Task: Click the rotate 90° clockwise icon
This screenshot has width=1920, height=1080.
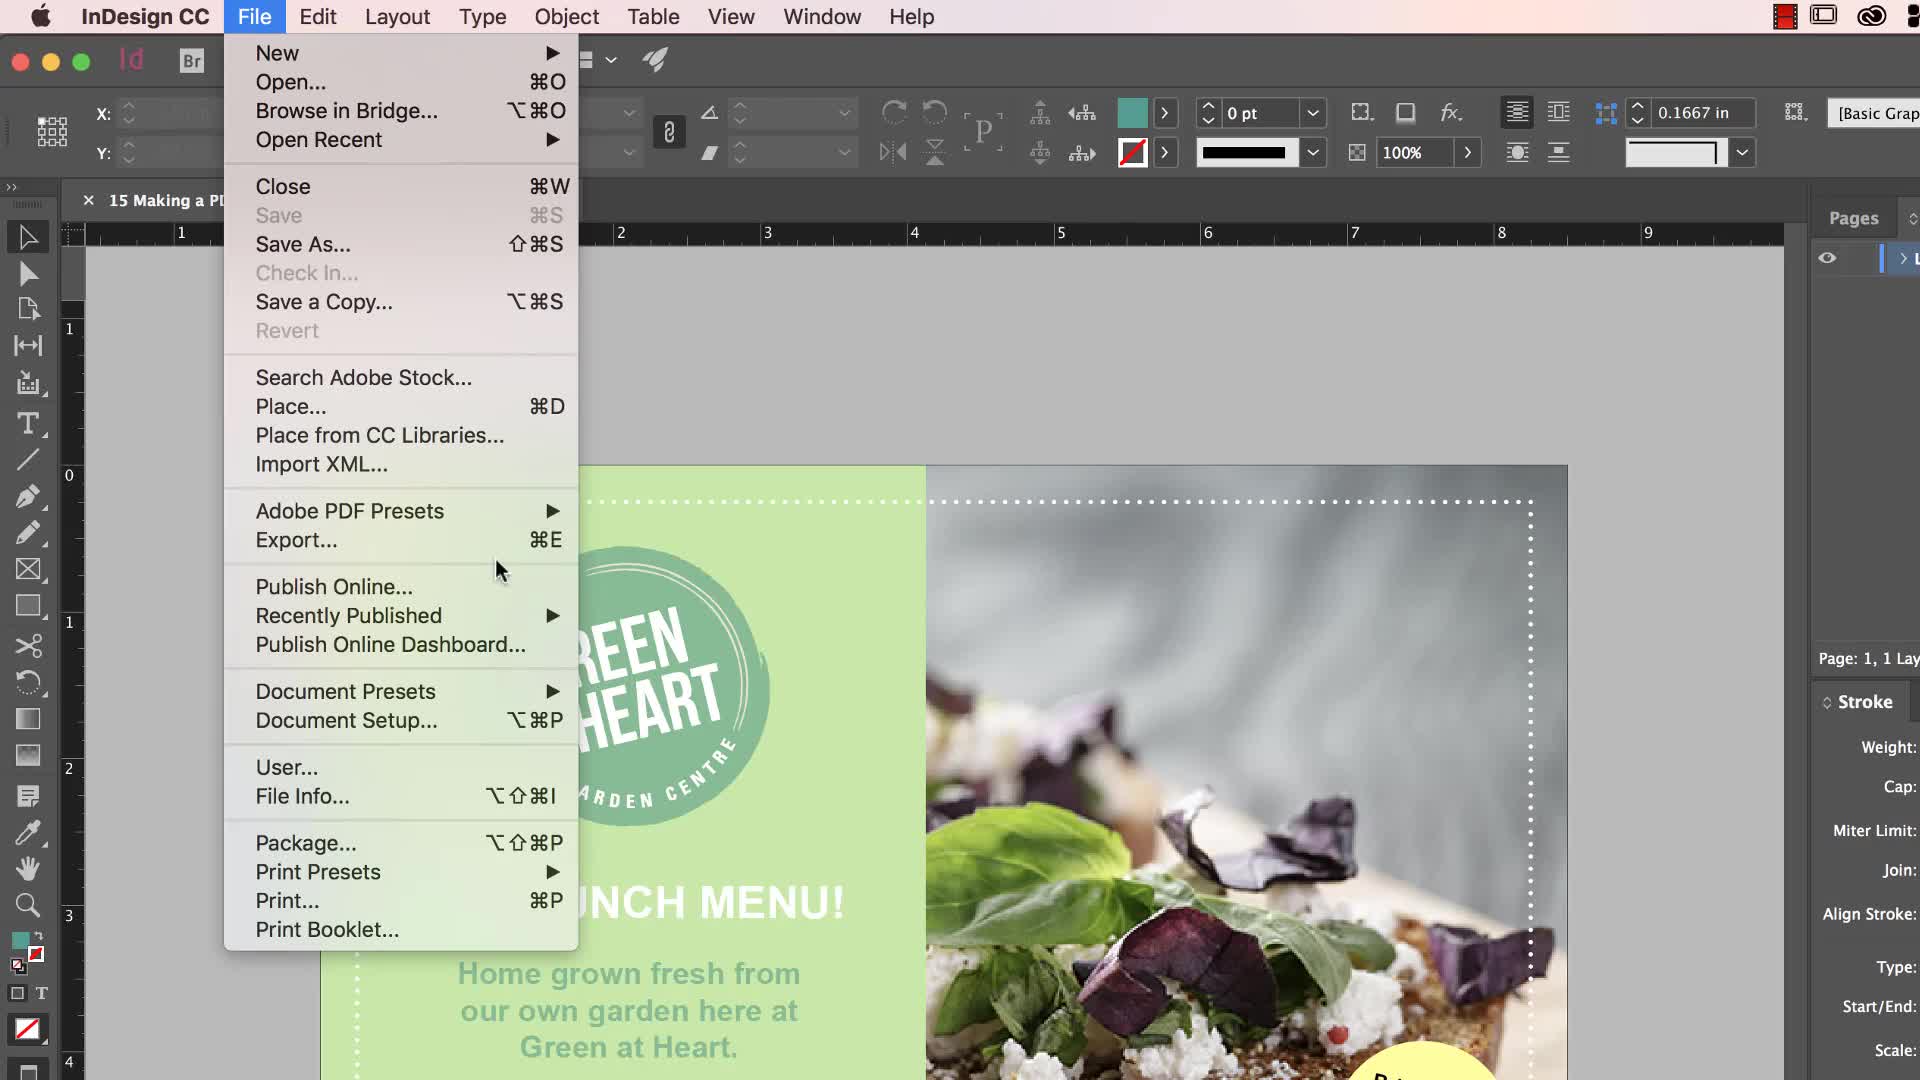Action: pyautogui.click(x=894, y=112)
